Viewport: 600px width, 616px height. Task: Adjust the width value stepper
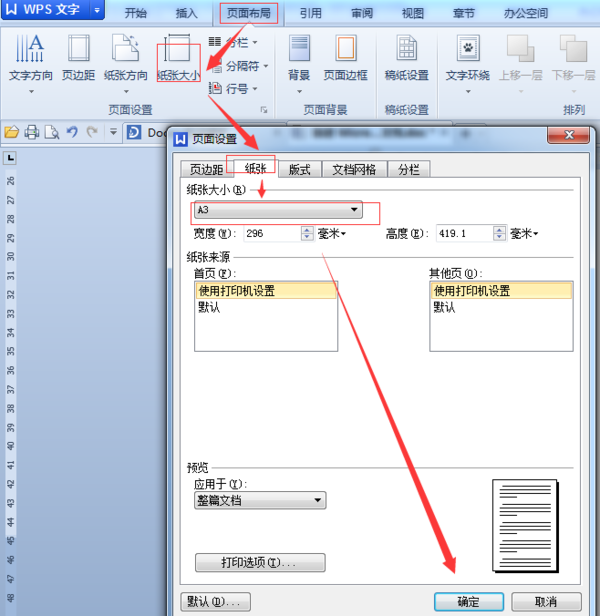tap(307, 234)
